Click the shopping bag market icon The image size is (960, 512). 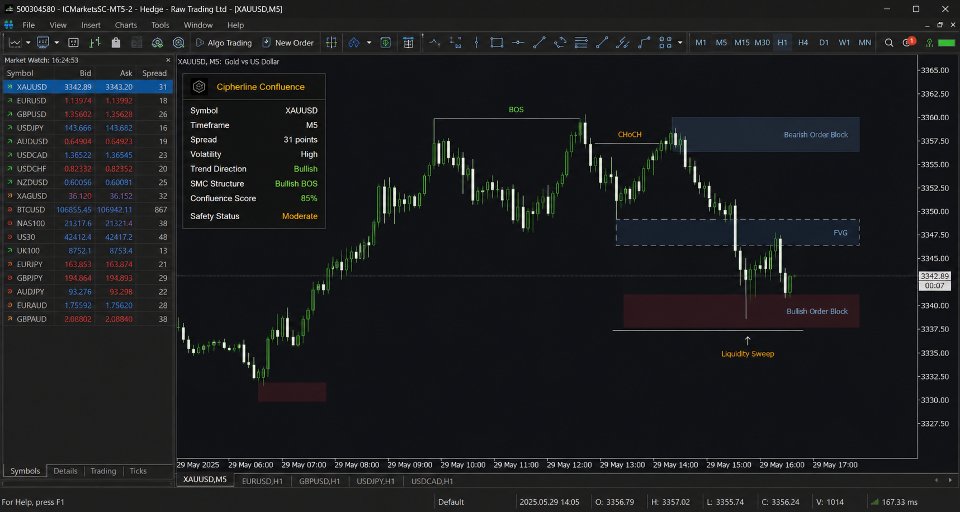(116, 43)
